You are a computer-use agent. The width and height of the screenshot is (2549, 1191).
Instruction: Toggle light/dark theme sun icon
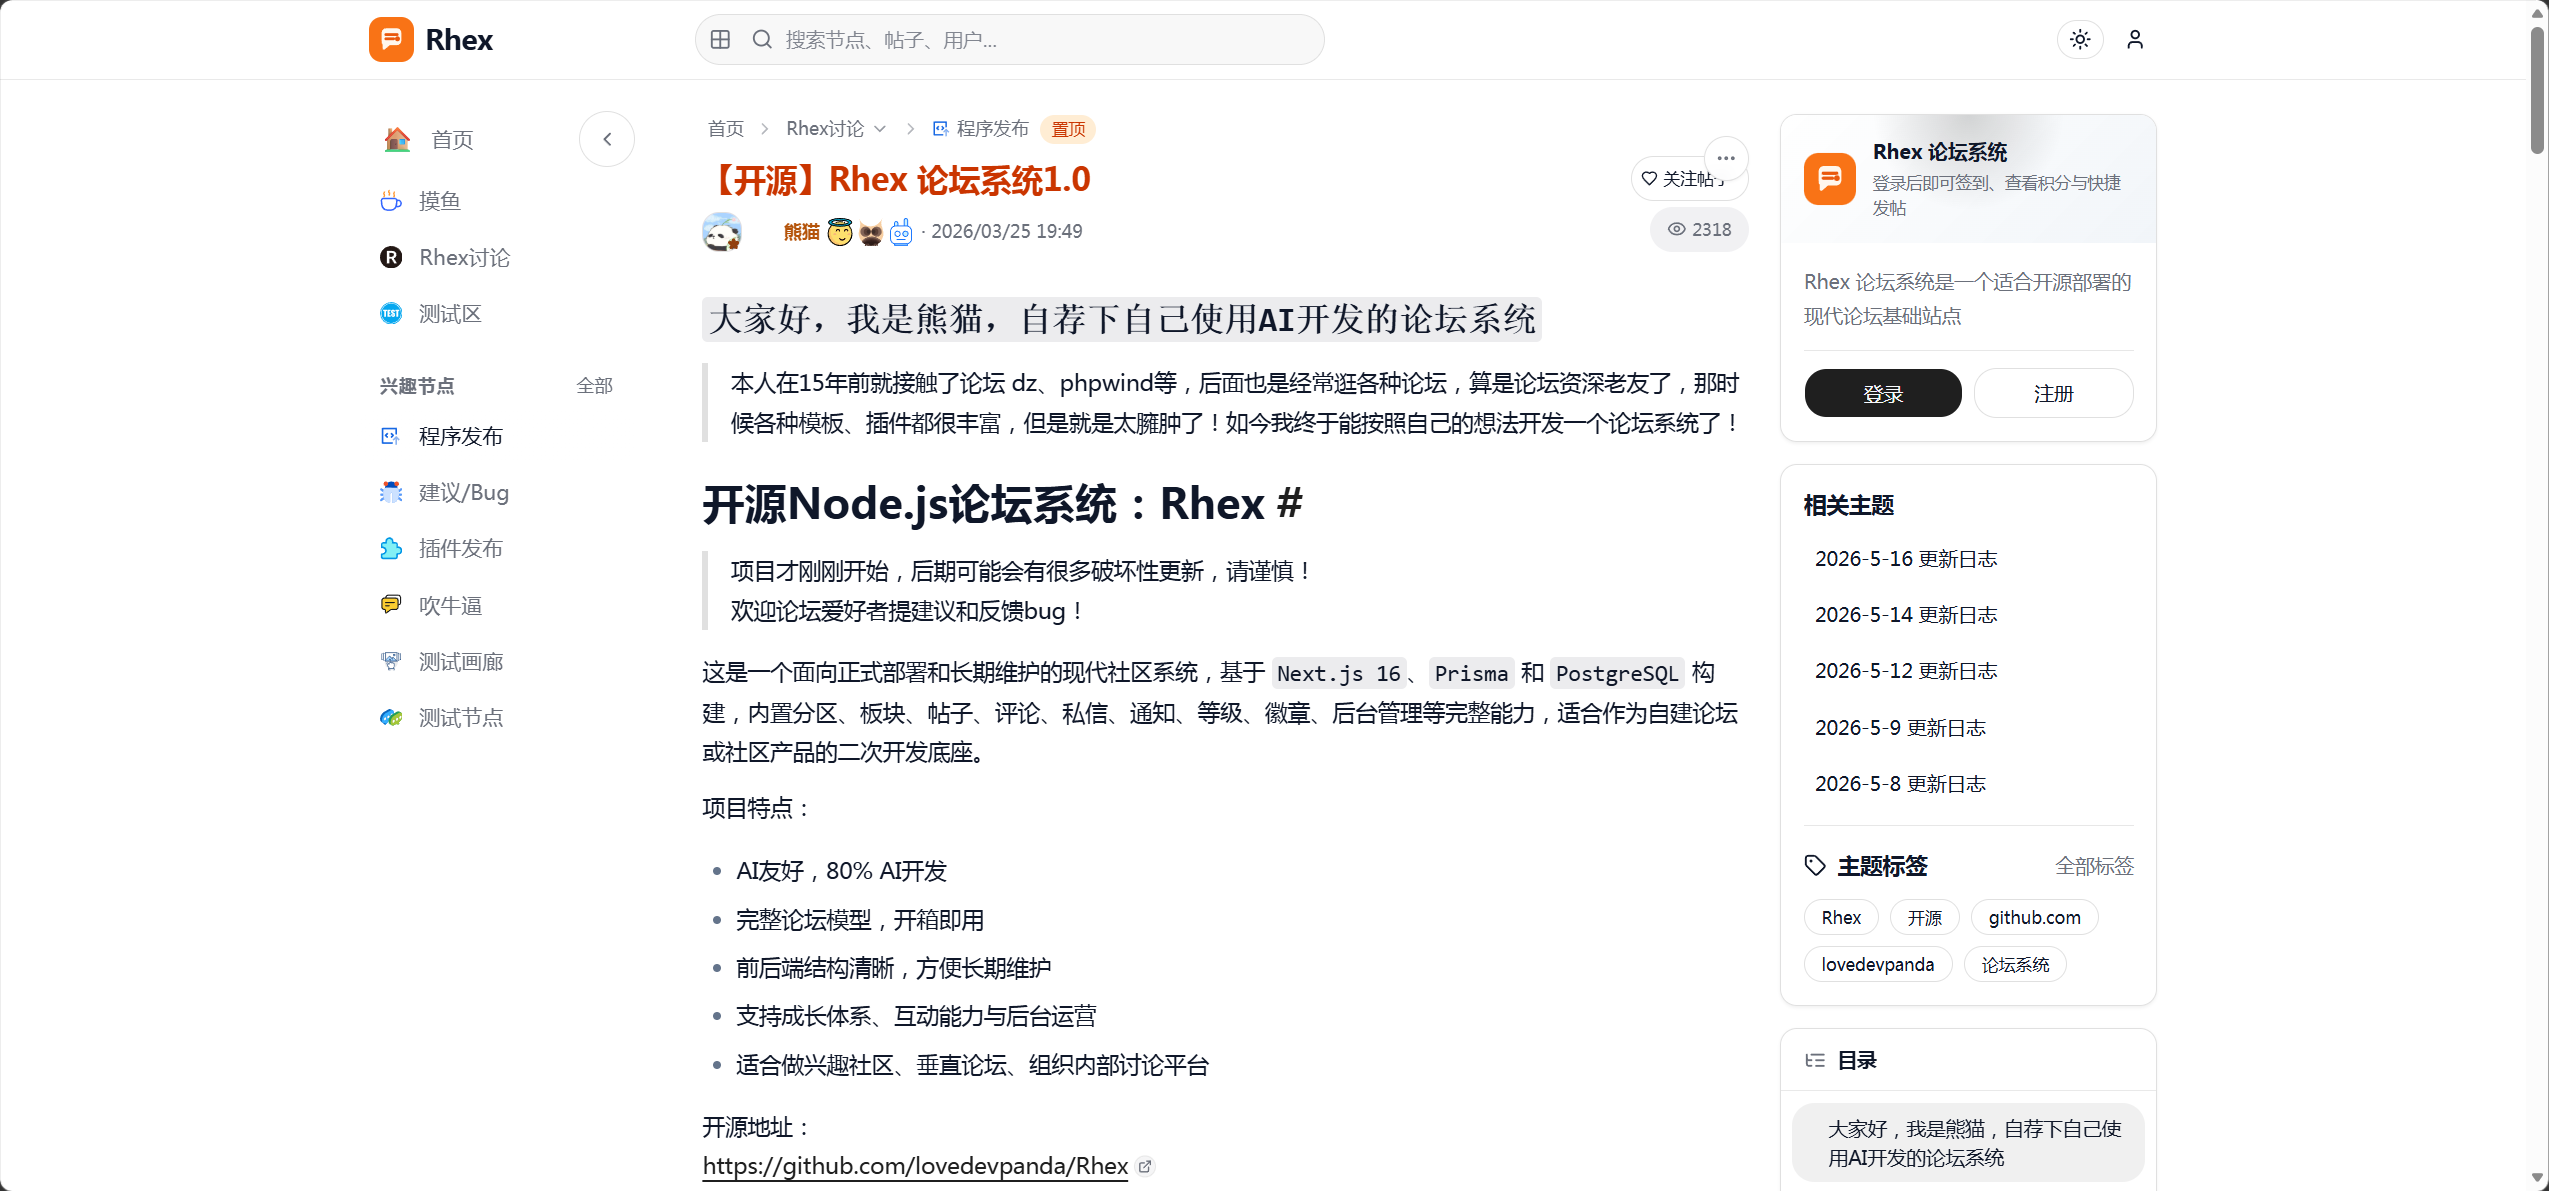tap(2080, 40)
